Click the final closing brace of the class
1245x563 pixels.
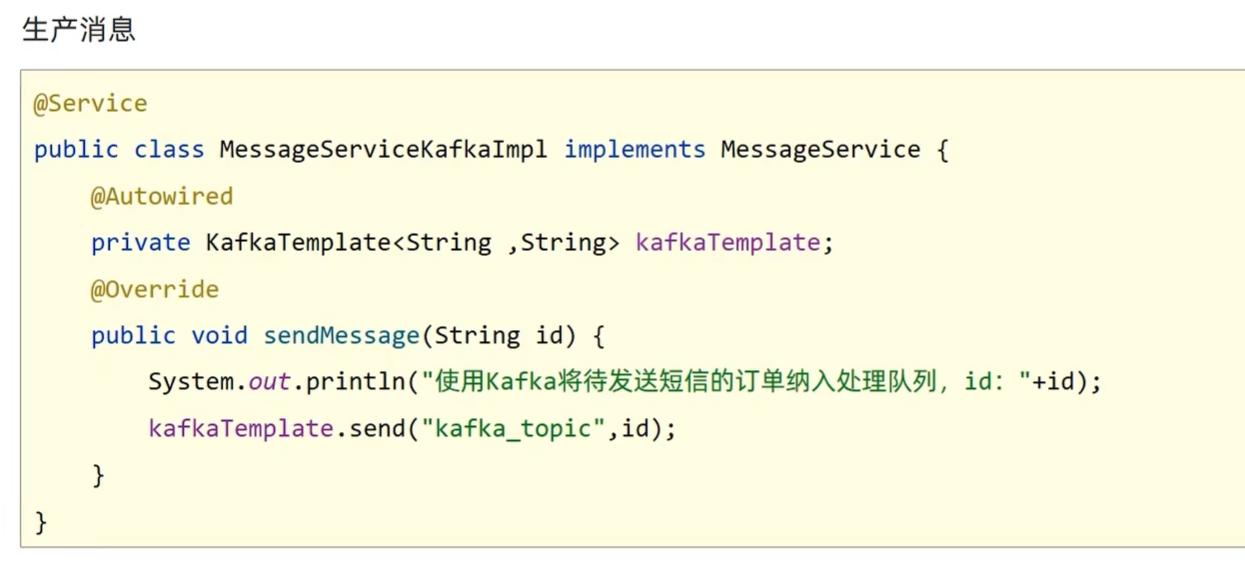(x=41, y=521)
